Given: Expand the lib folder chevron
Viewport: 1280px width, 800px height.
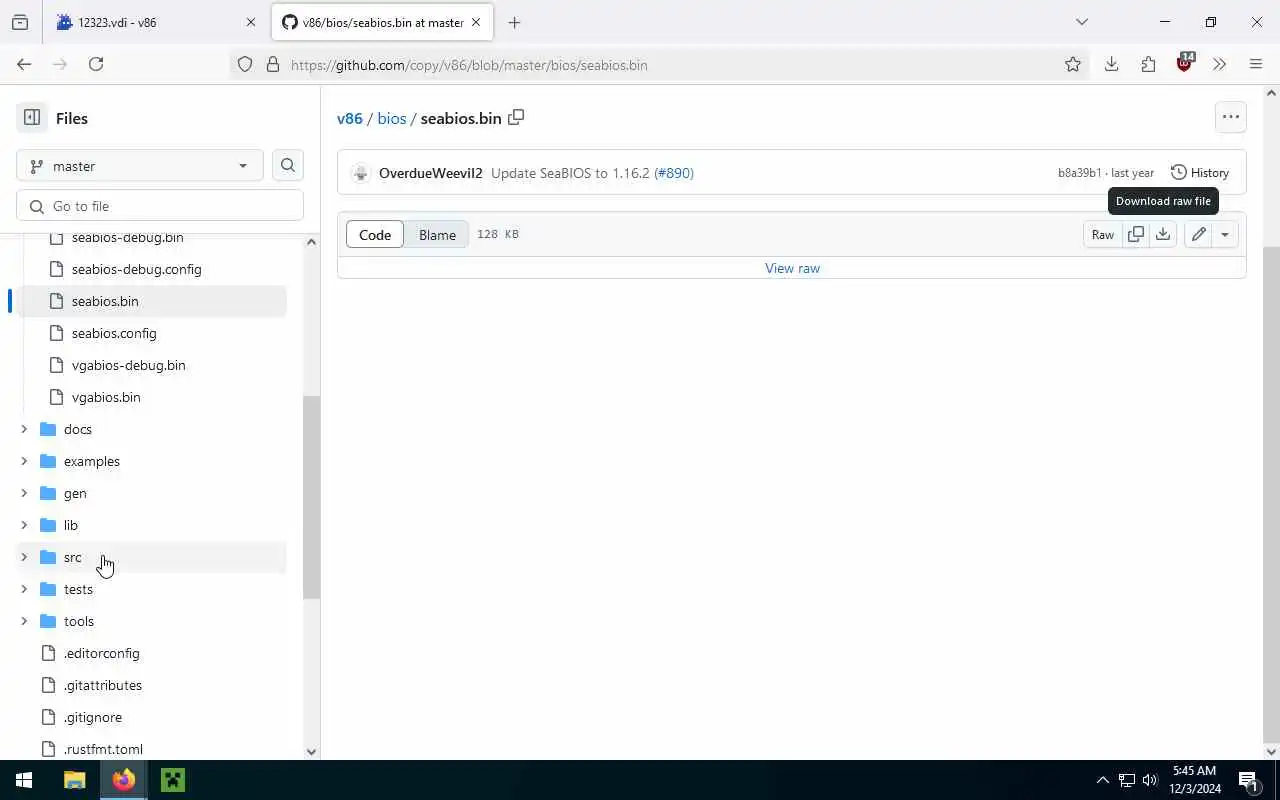Looking at the screenshot, I should click(24, 525).
